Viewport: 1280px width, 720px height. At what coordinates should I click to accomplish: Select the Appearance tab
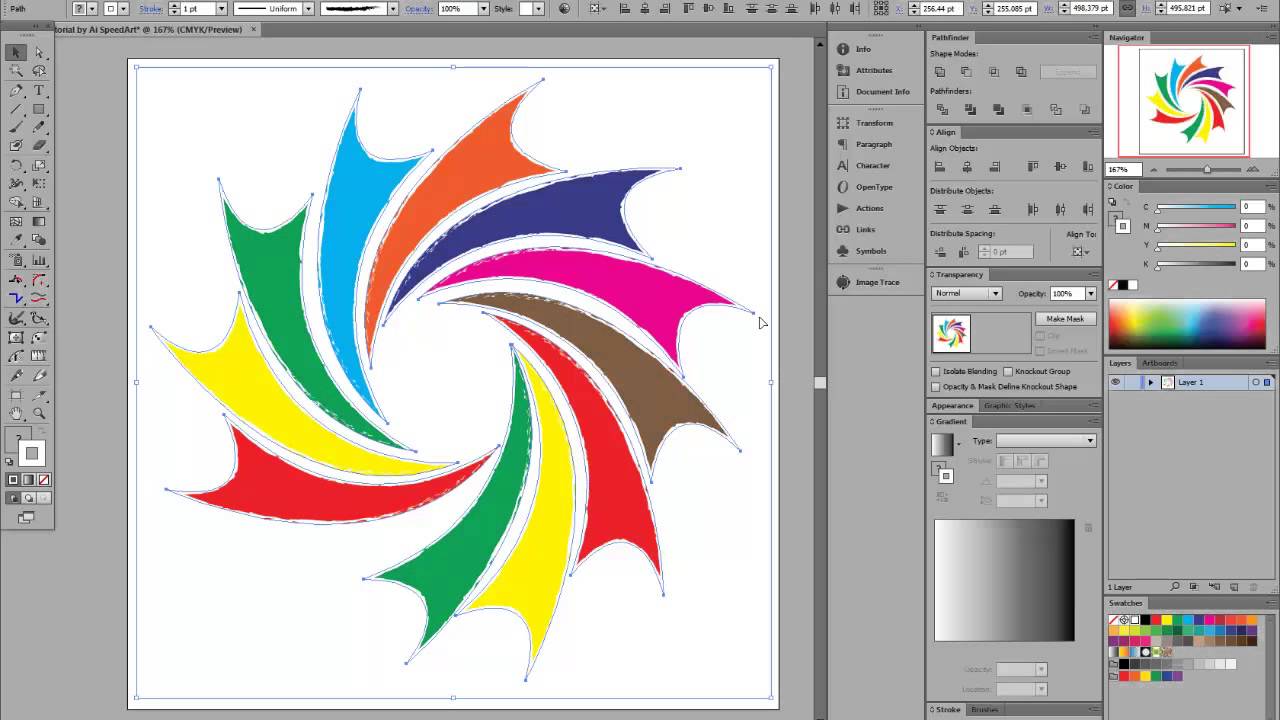tap(952, 405)
